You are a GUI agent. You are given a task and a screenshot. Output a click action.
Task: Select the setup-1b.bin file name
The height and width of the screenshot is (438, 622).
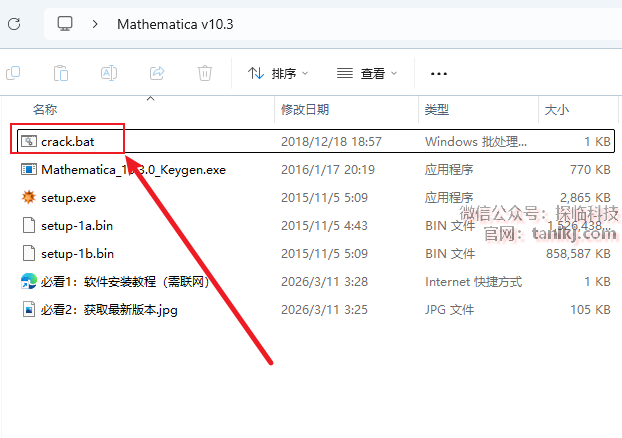tap(77, 254)
